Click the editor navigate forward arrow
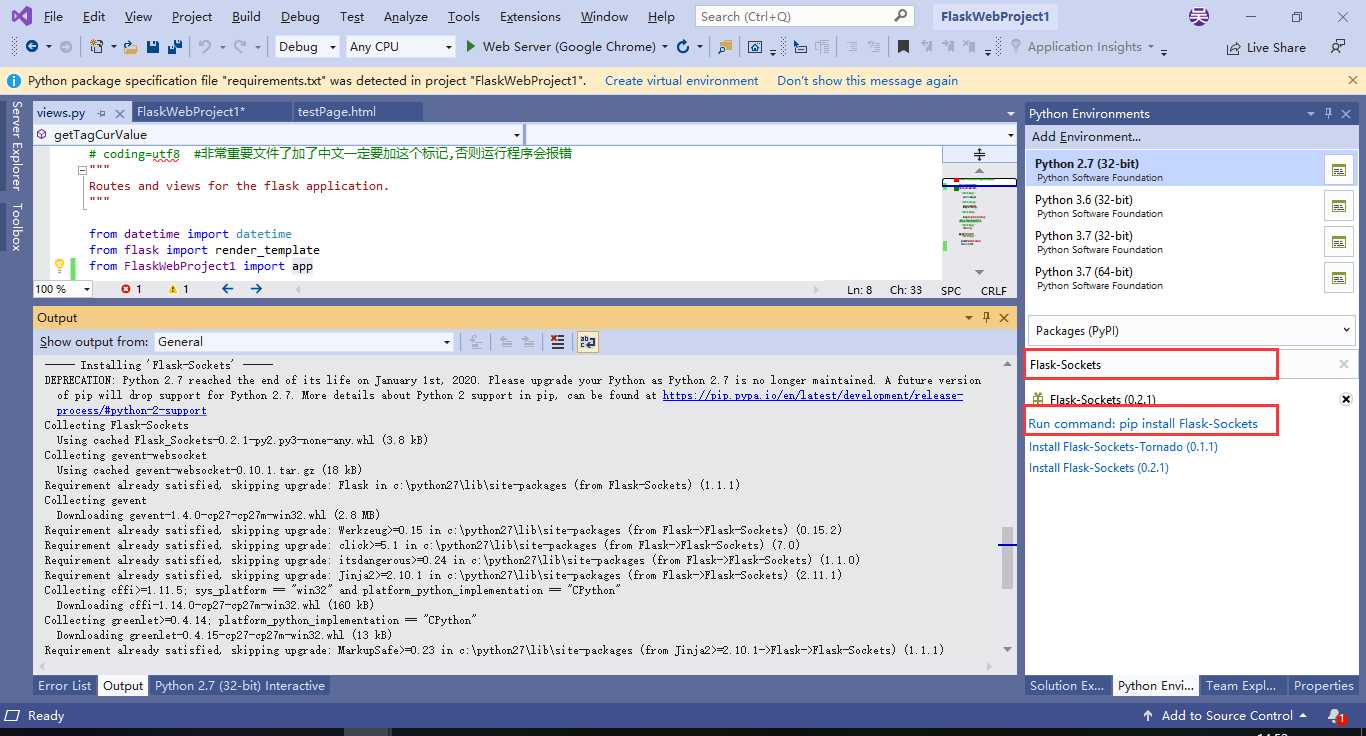This screenshot has height=736, width=1366. click(x=256, y=289)
